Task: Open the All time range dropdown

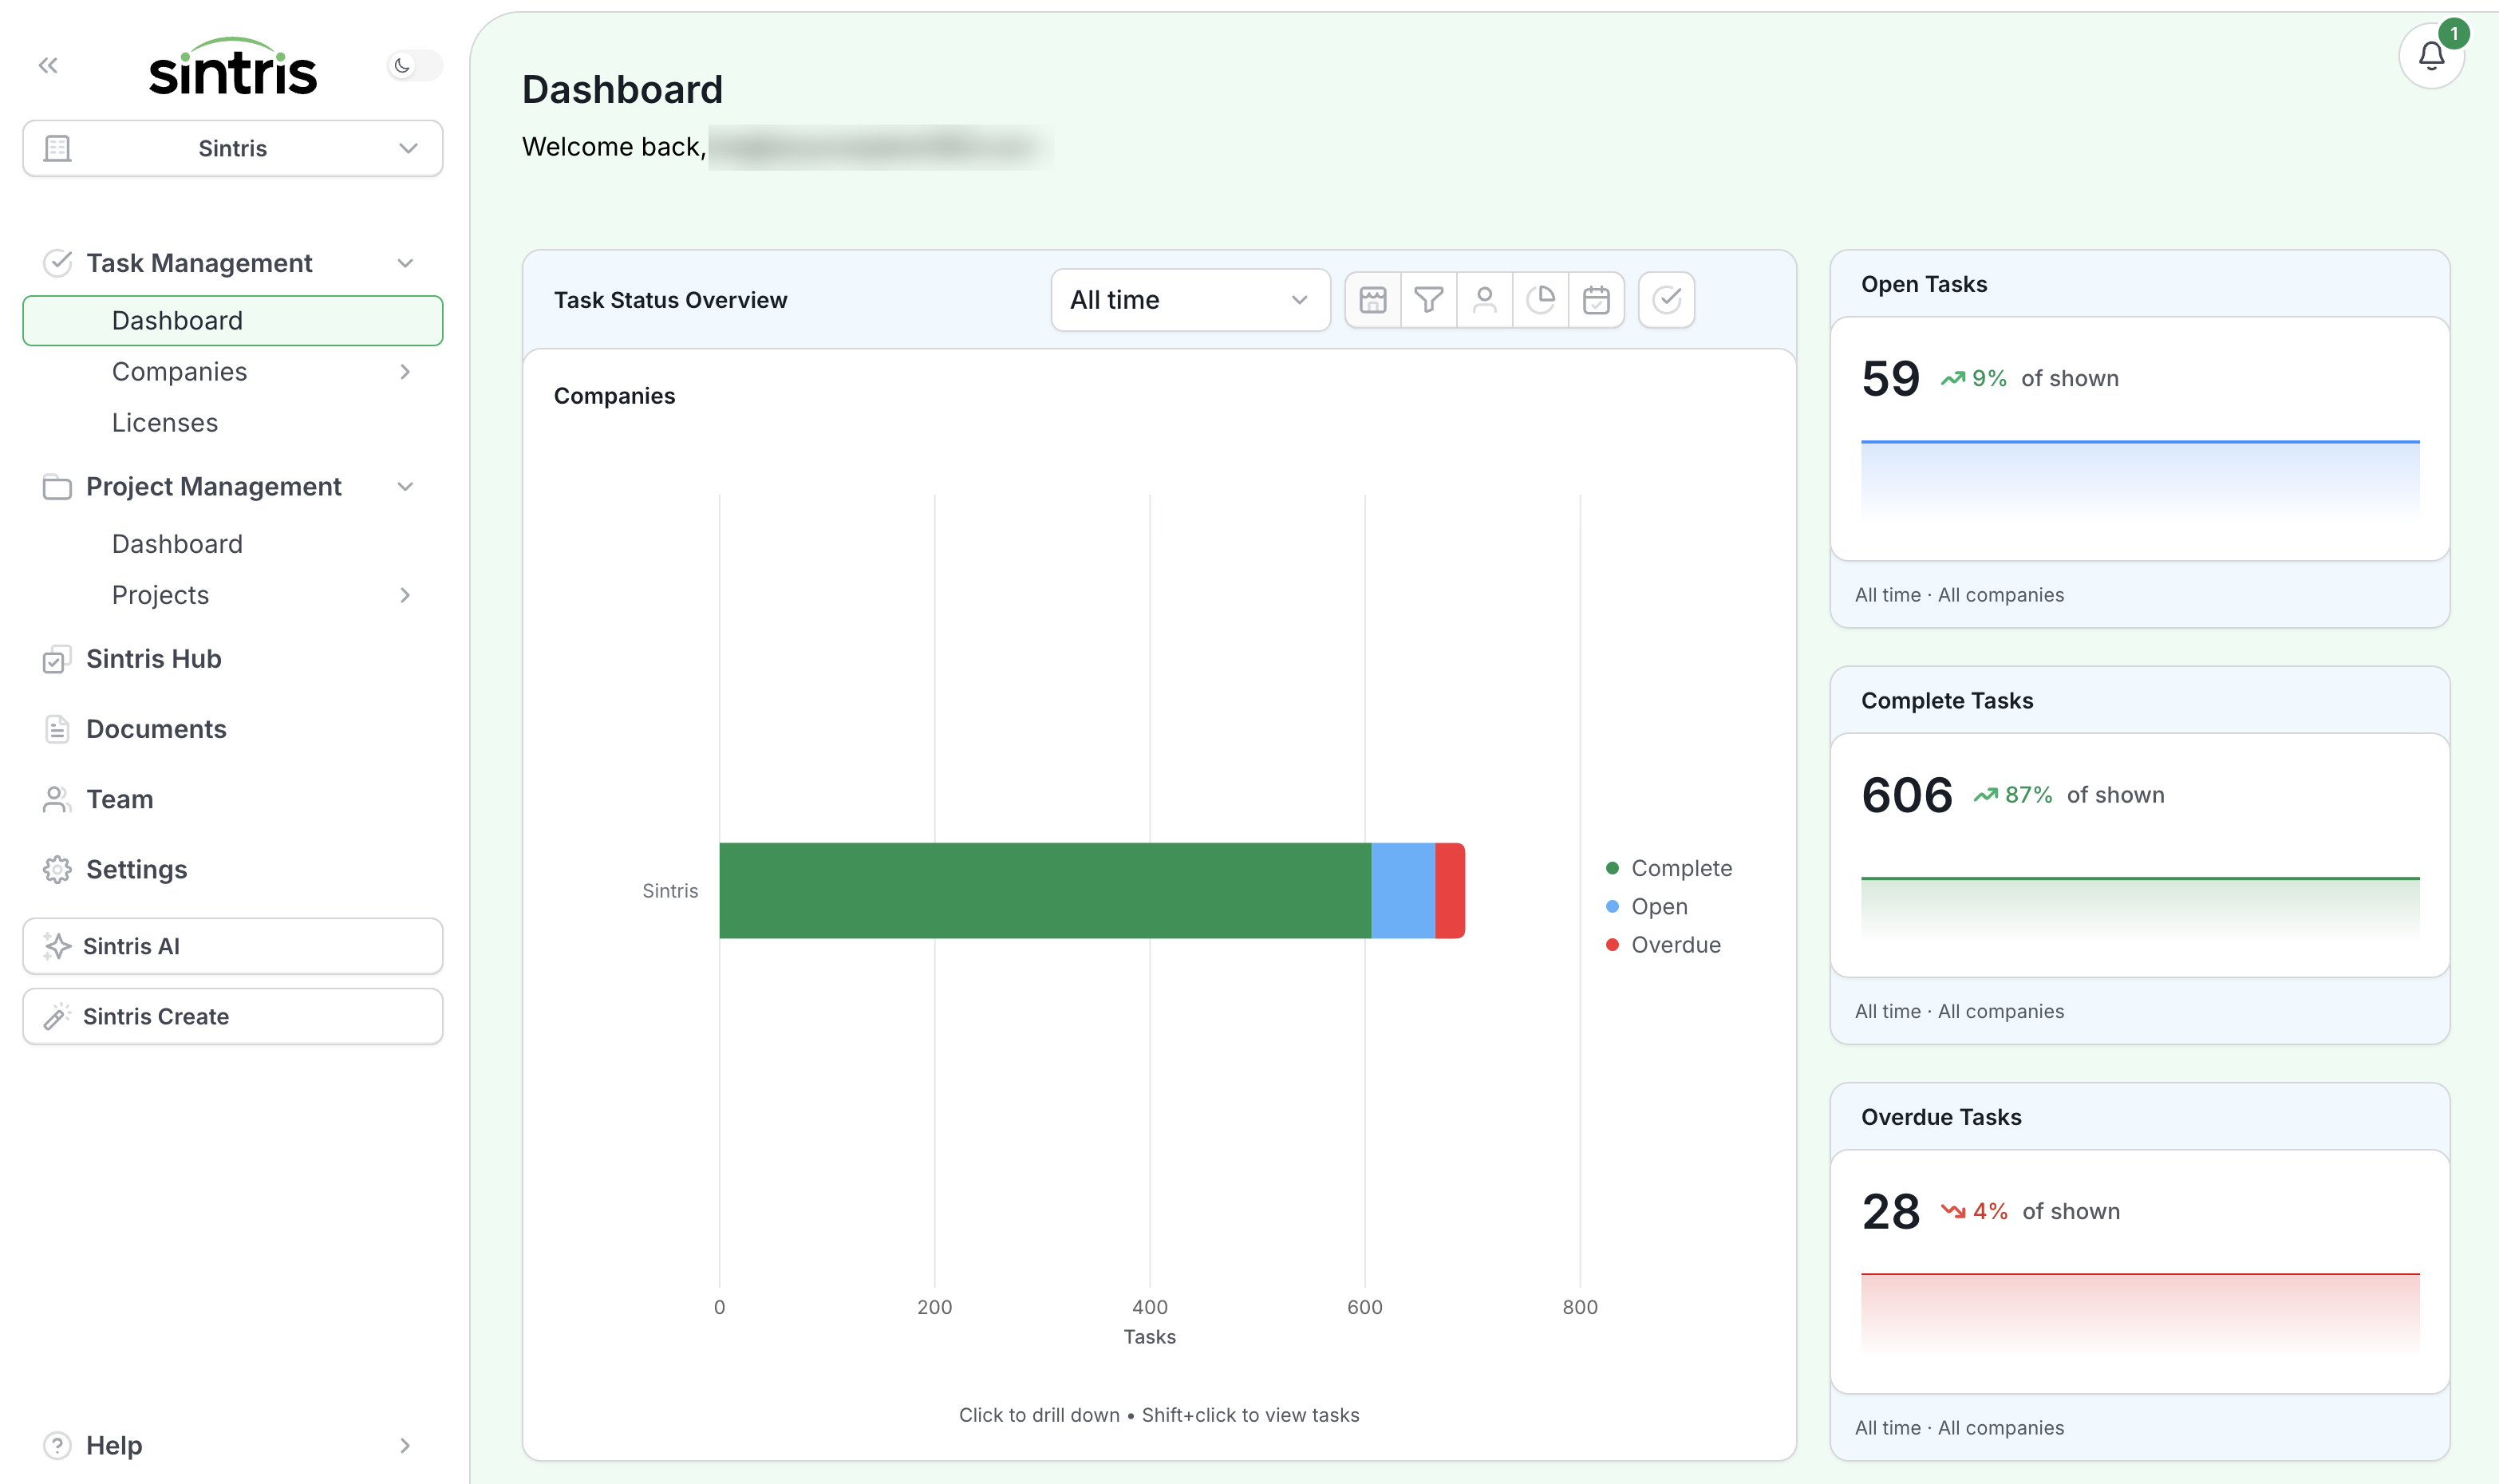Action: tap(1190, 300)
